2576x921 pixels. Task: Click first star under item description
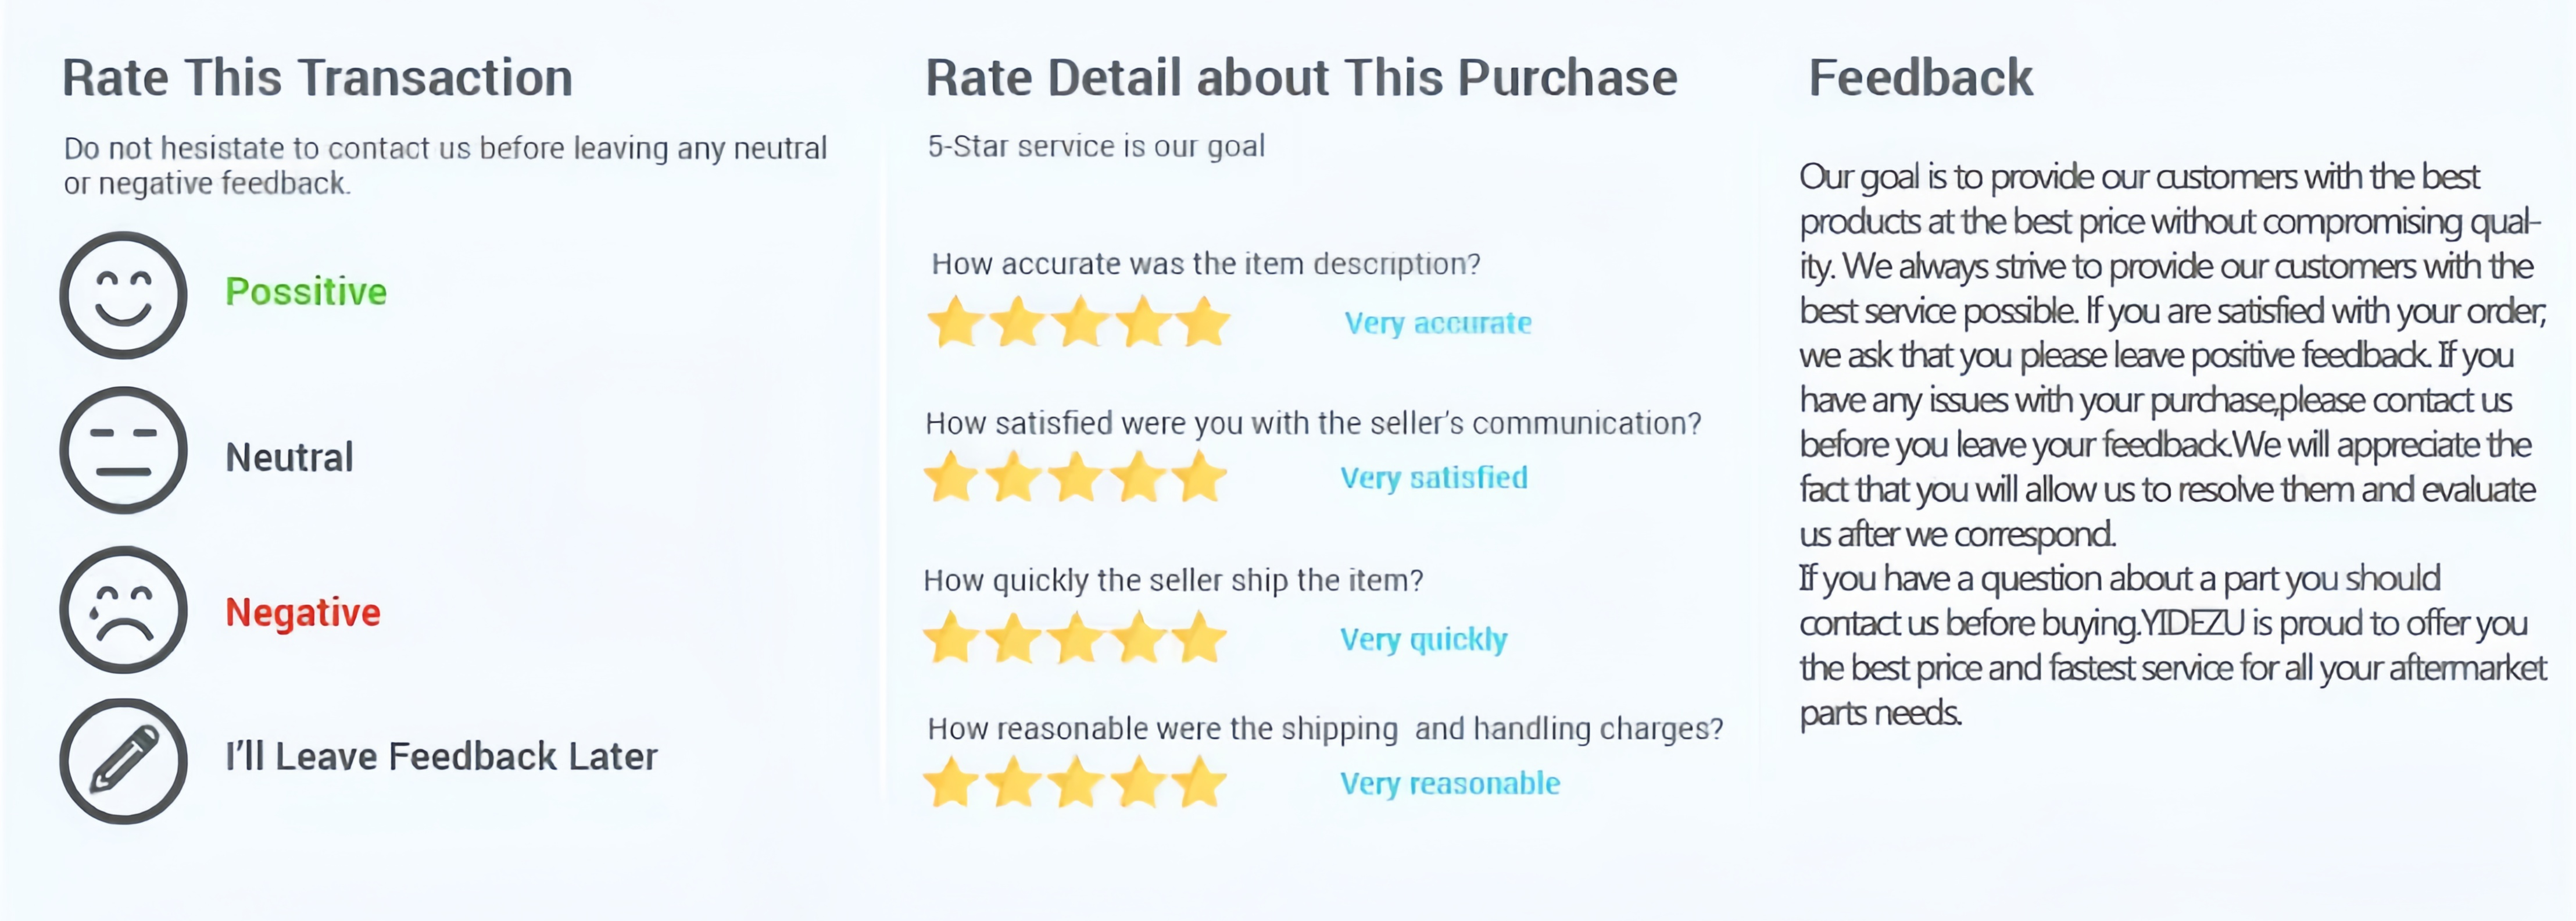(x=955, y=322)
